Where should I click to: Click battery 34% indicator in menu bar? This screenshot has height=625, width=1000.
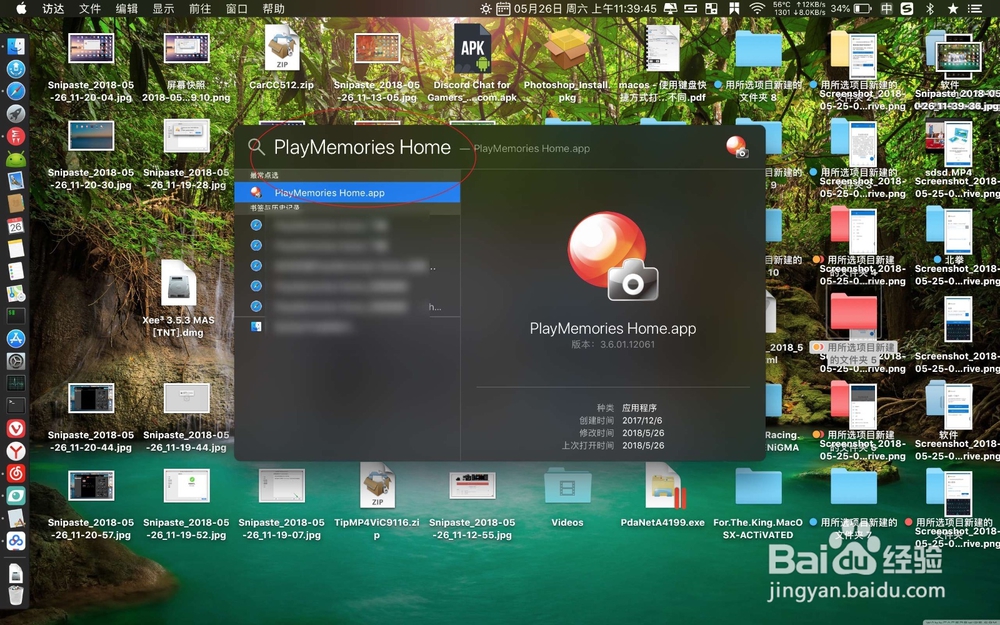[x=851, y=8]
